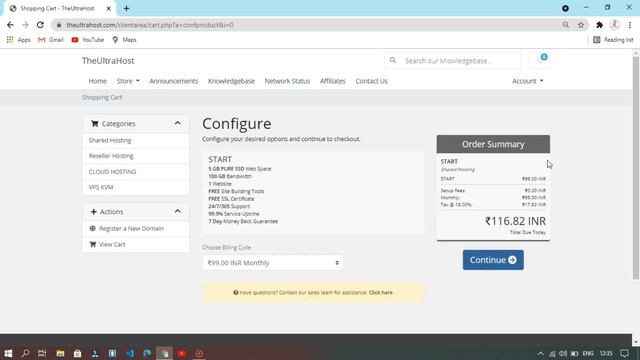The image size is (640, 360).
Task: Open the Contact Us menu item
Action: (371, 81)
